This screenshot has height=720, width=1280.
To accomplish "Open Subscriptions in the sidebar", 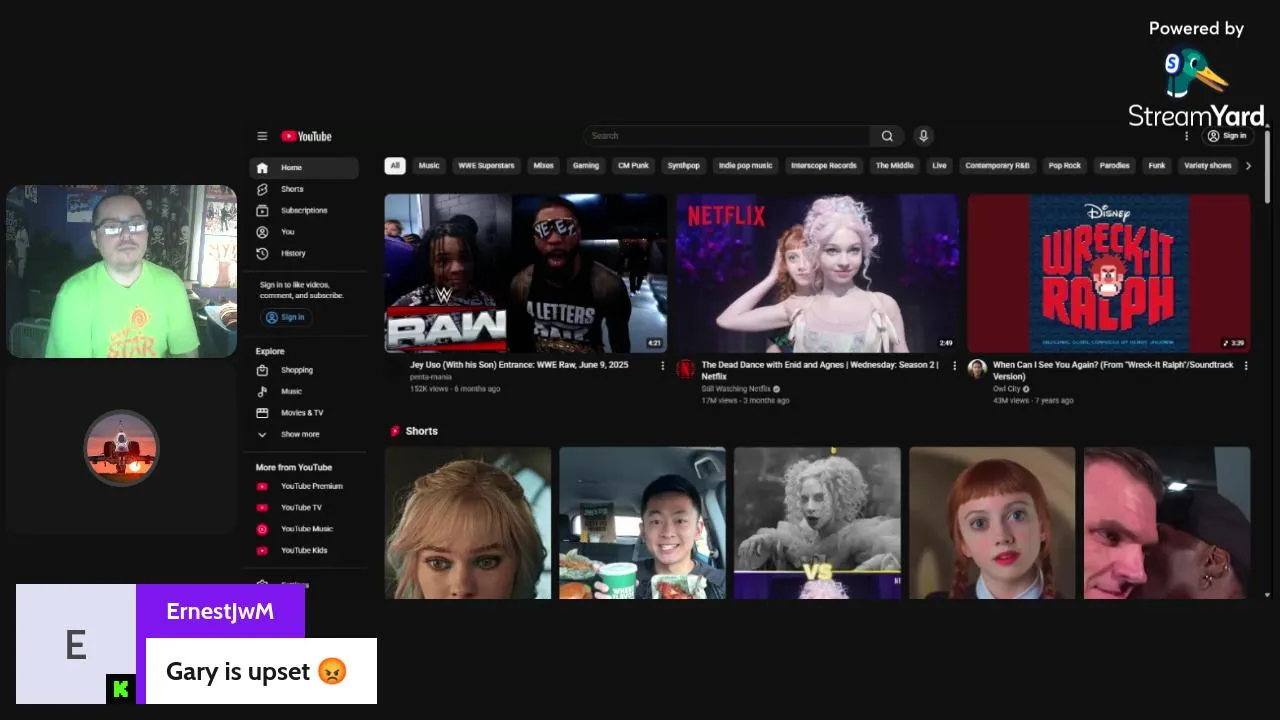I will pyautogui.click(x=304, y=210).
